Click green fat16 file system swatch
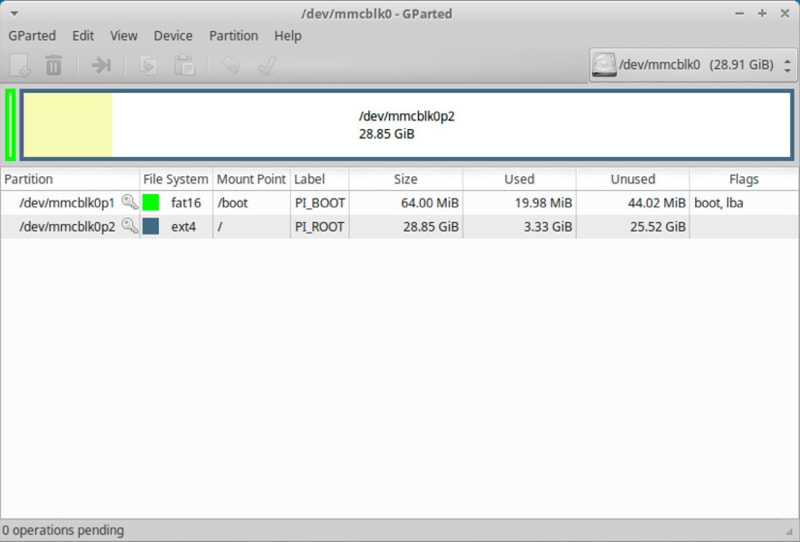Image resolution: width=800 pixels, height=542 pixels. (x=151, y=202)
